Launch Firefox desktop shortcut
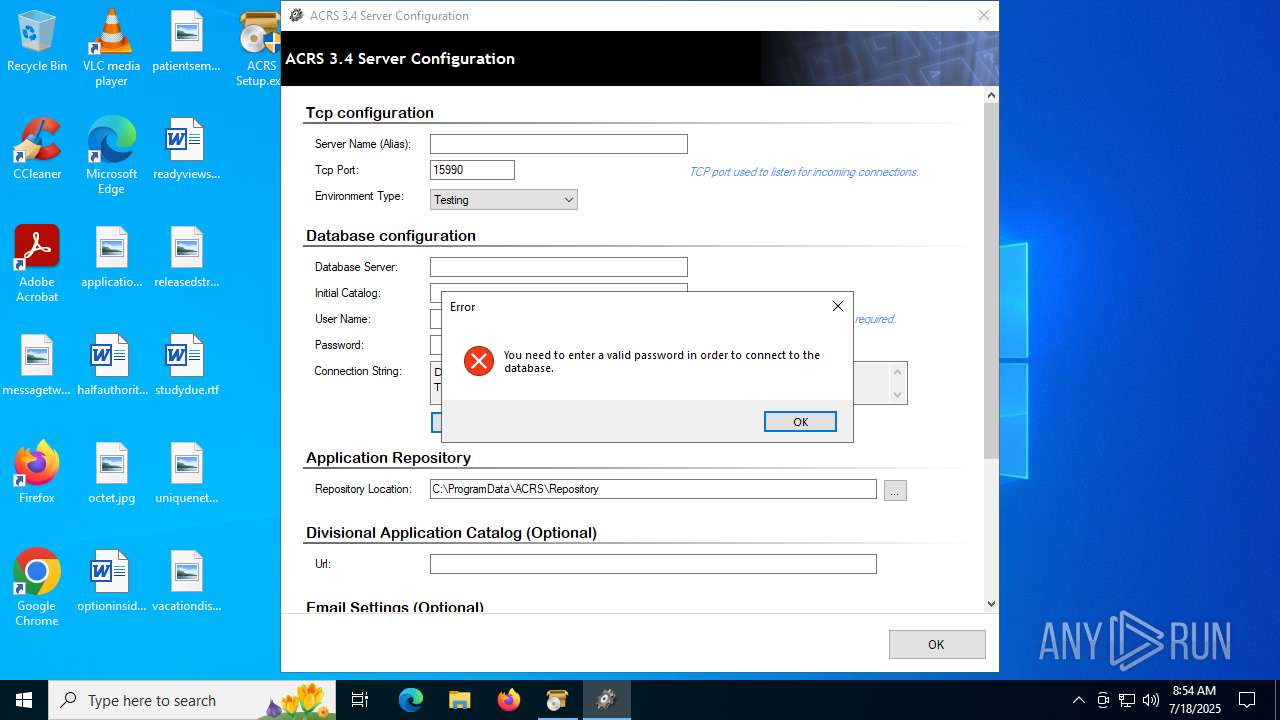The height and width of the screenshot is (720, 1280). pyautogui.click(x=37, y=473)
